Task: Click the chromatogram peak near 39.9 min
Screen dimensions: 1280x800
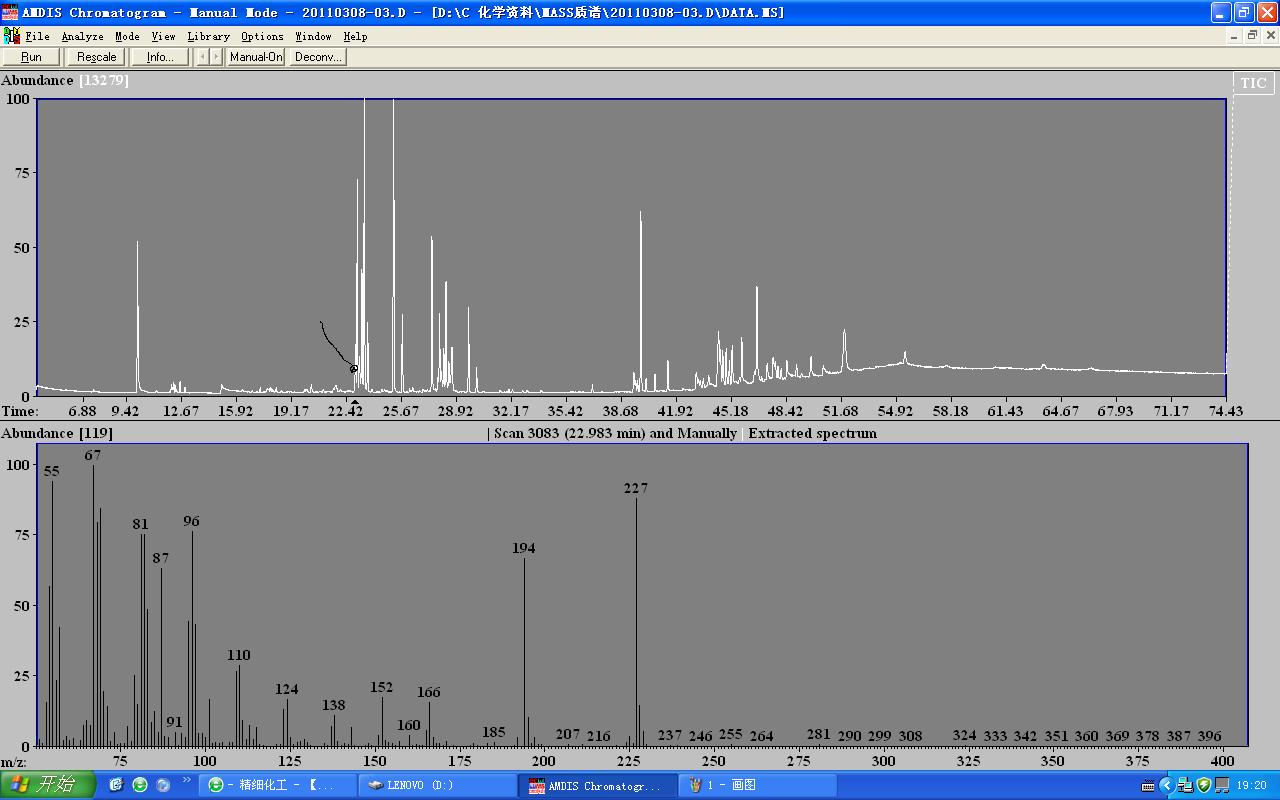Action: click(x=641, y=301)
